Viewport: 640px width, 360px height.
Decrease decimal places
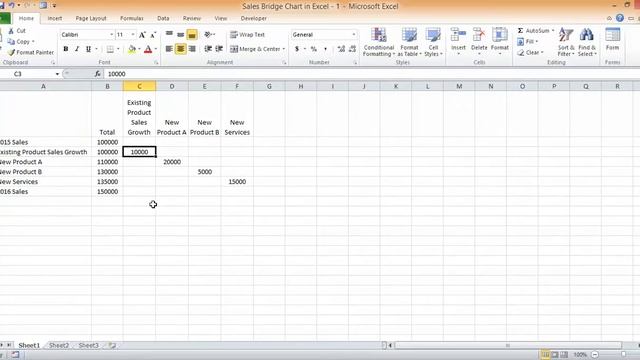click(352, 49)
